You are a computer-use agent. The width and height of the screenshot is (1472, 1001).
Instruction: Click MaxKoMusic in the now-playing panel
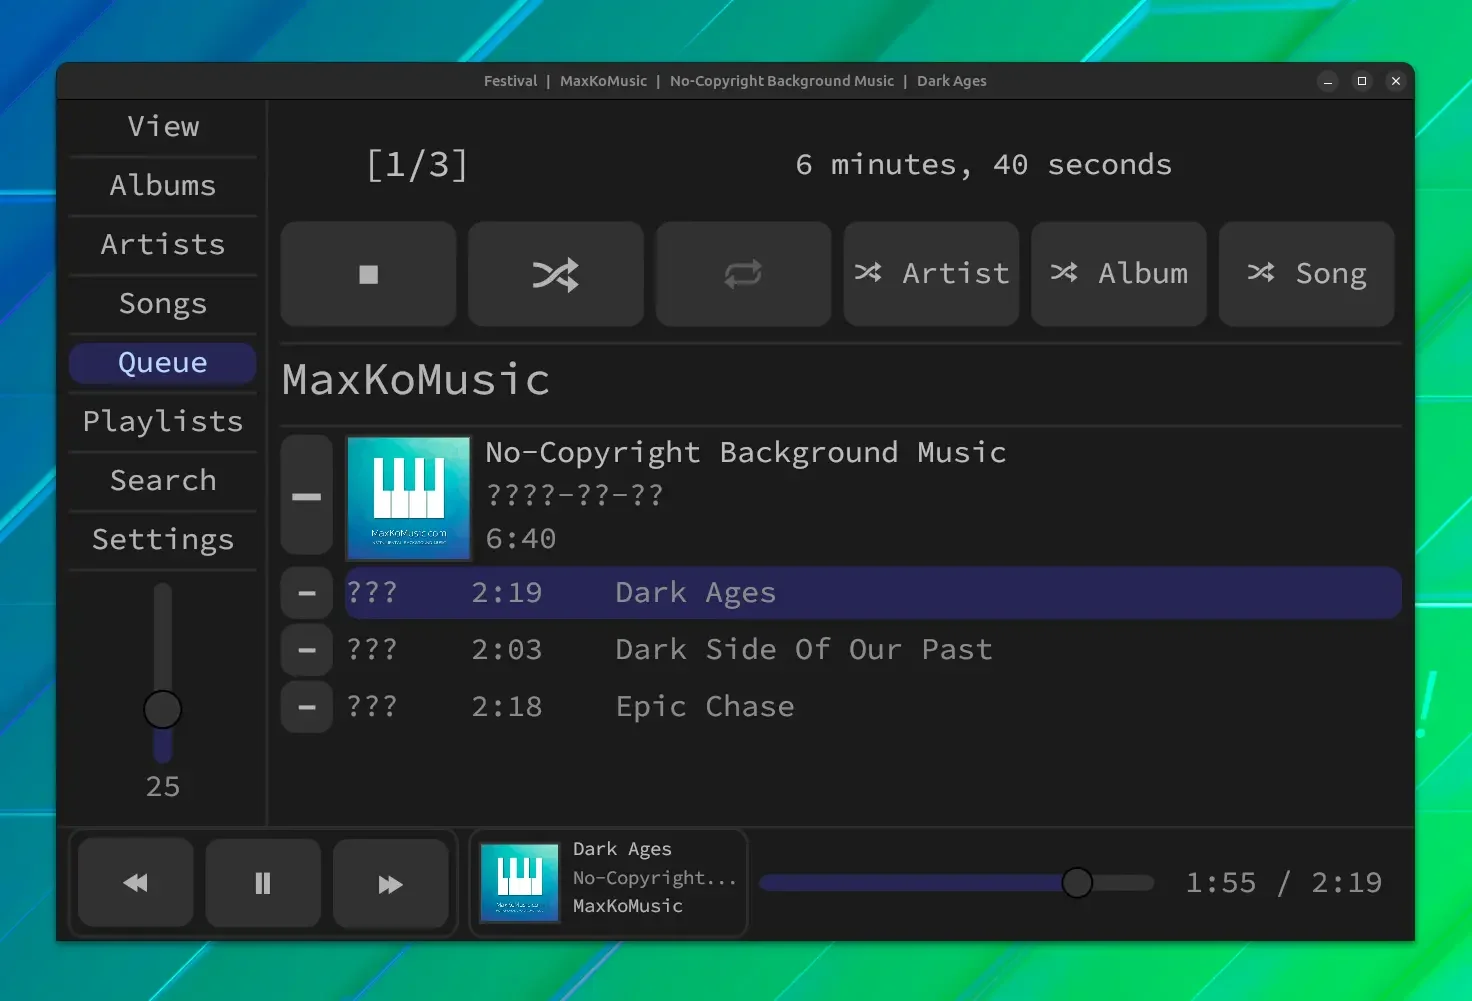(x=628, y=906)
